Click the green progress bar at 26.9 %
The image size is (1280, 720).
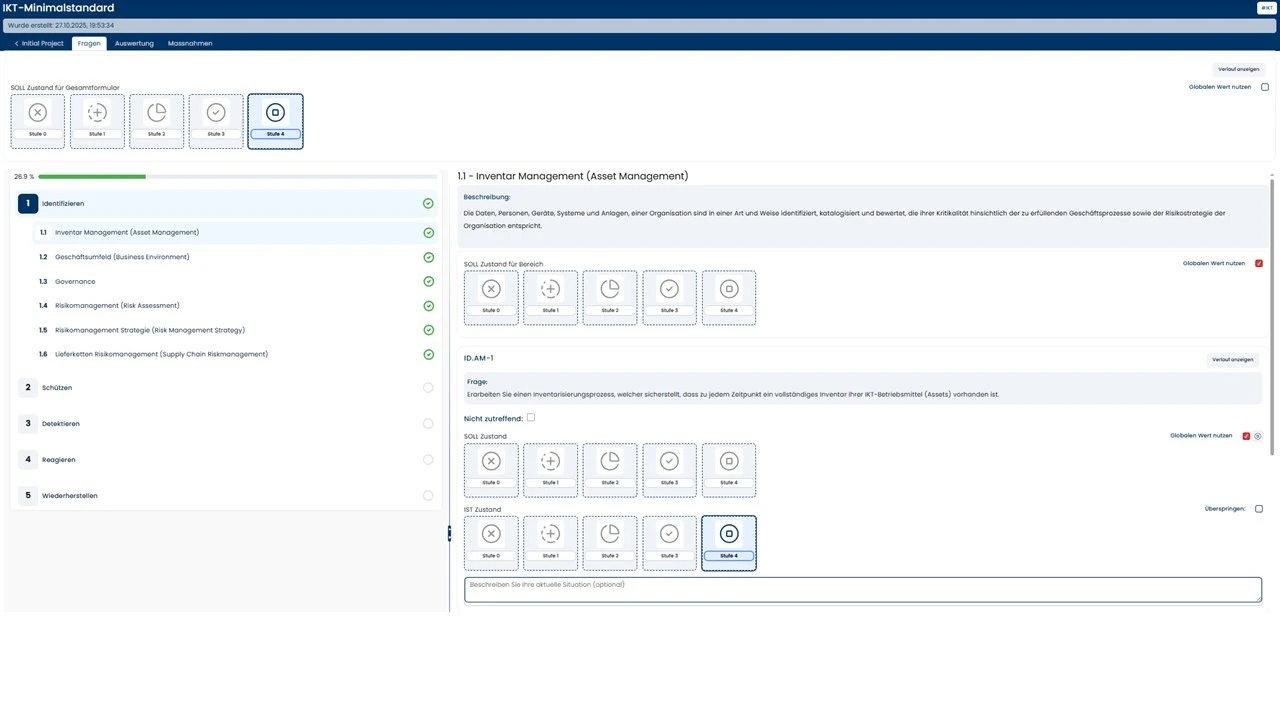tap(92, 177)
